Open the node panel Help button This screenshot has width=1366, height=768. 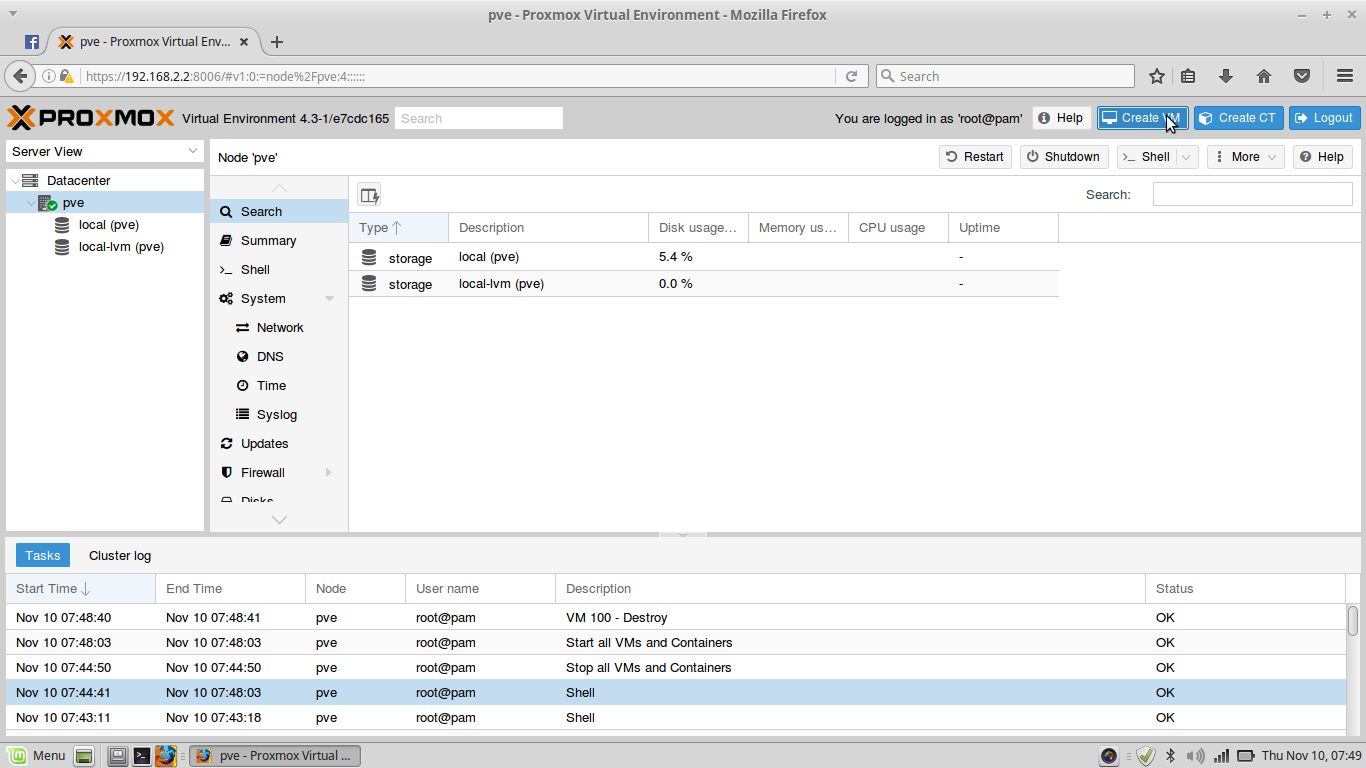click(x=1322, y=157)
